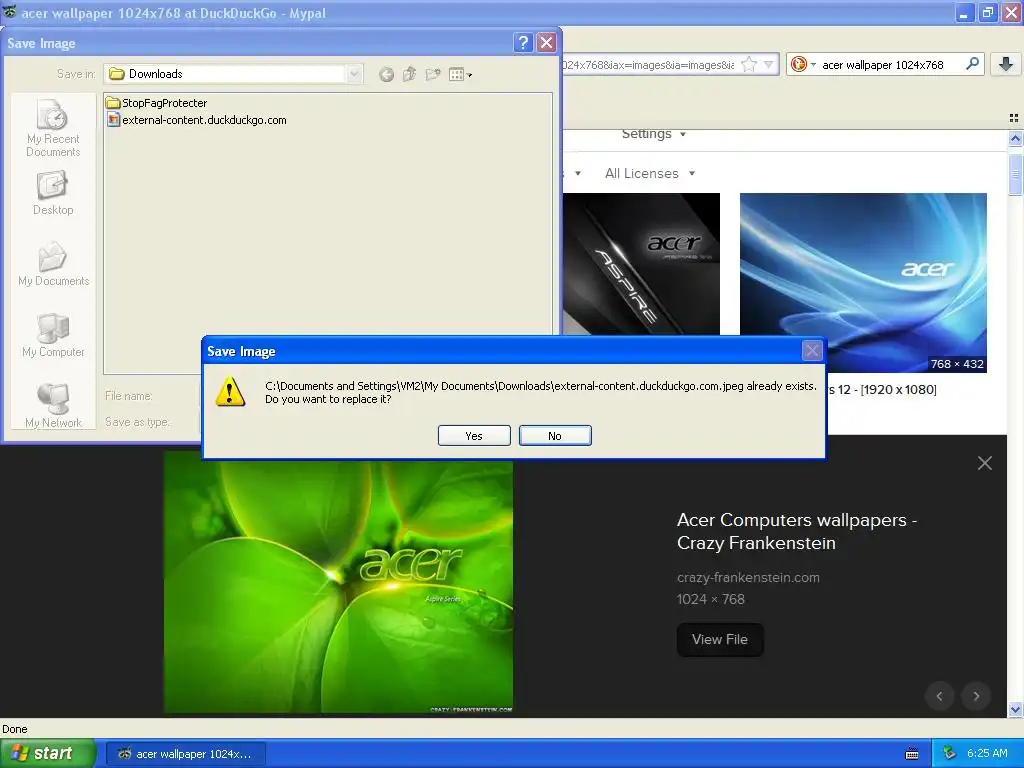
Task: Select external-content.duckduckgo.com file
Action: pos(197,120)
